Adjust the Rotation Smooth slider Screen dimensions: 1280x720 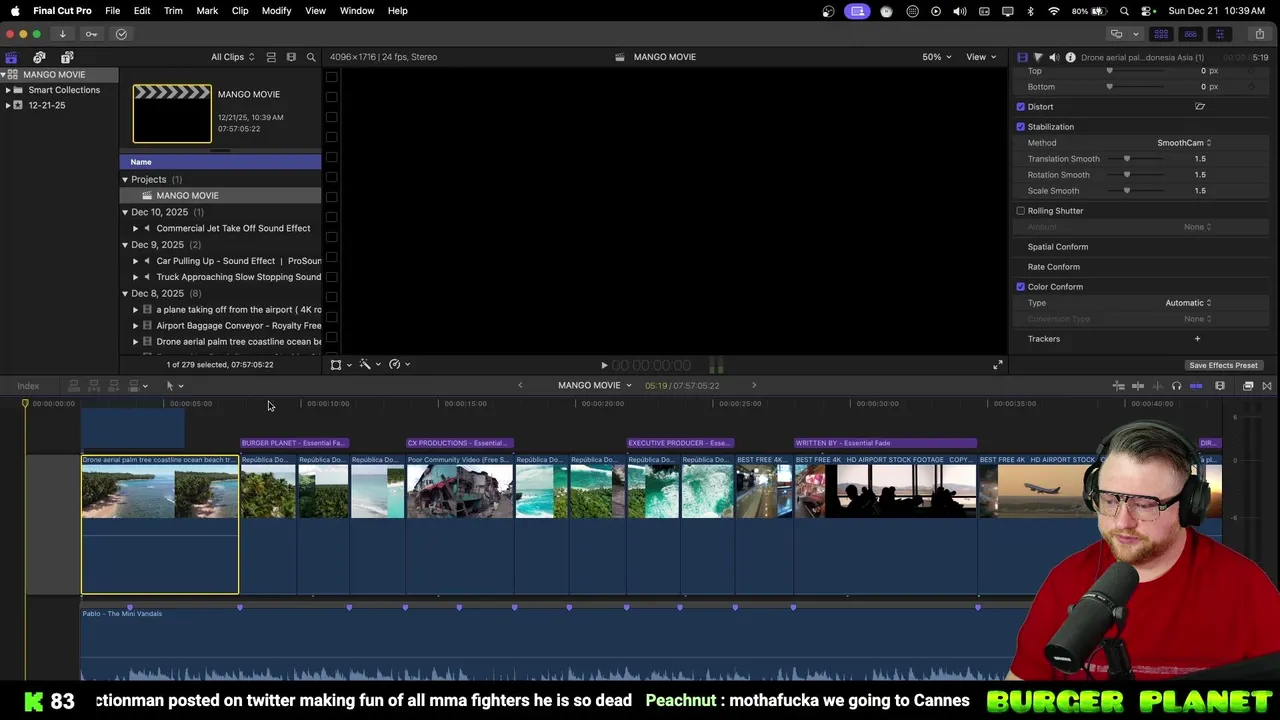[1135, 175]
